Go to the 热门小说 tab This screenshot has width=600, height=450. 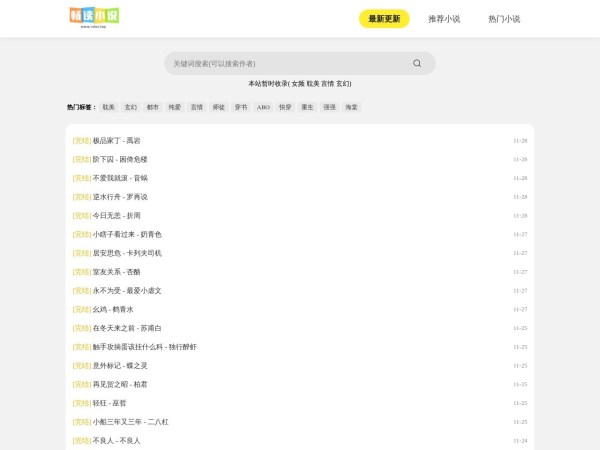point(504,19)
